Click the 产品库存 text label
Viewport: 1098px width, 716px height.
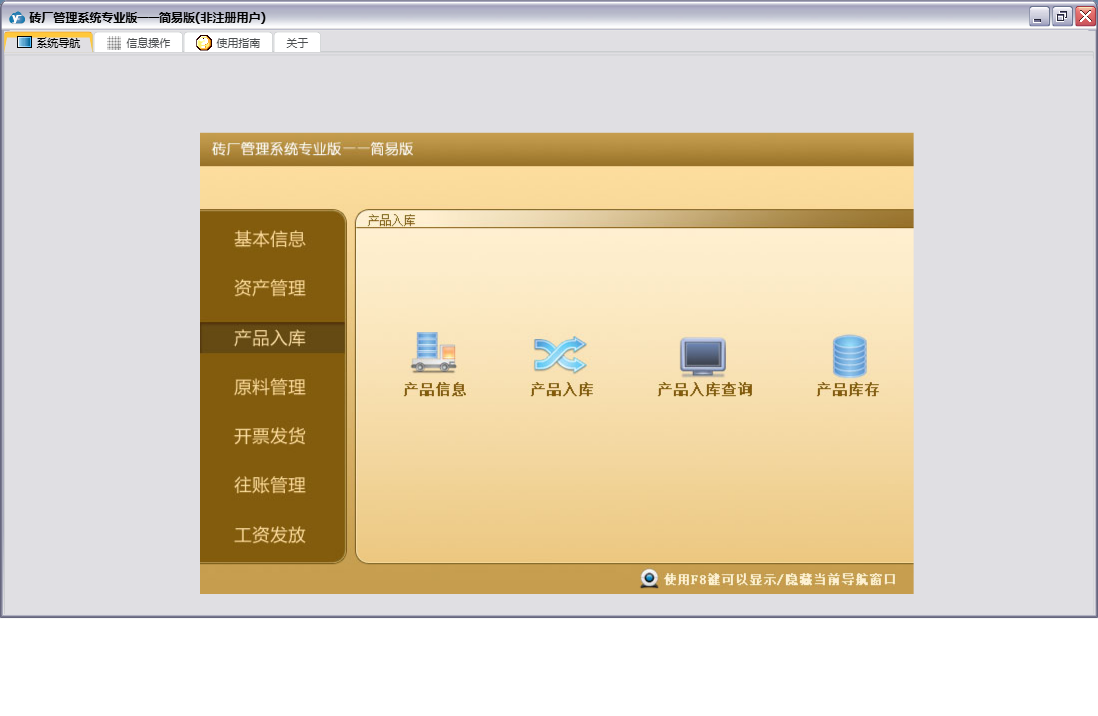(848, 390)
